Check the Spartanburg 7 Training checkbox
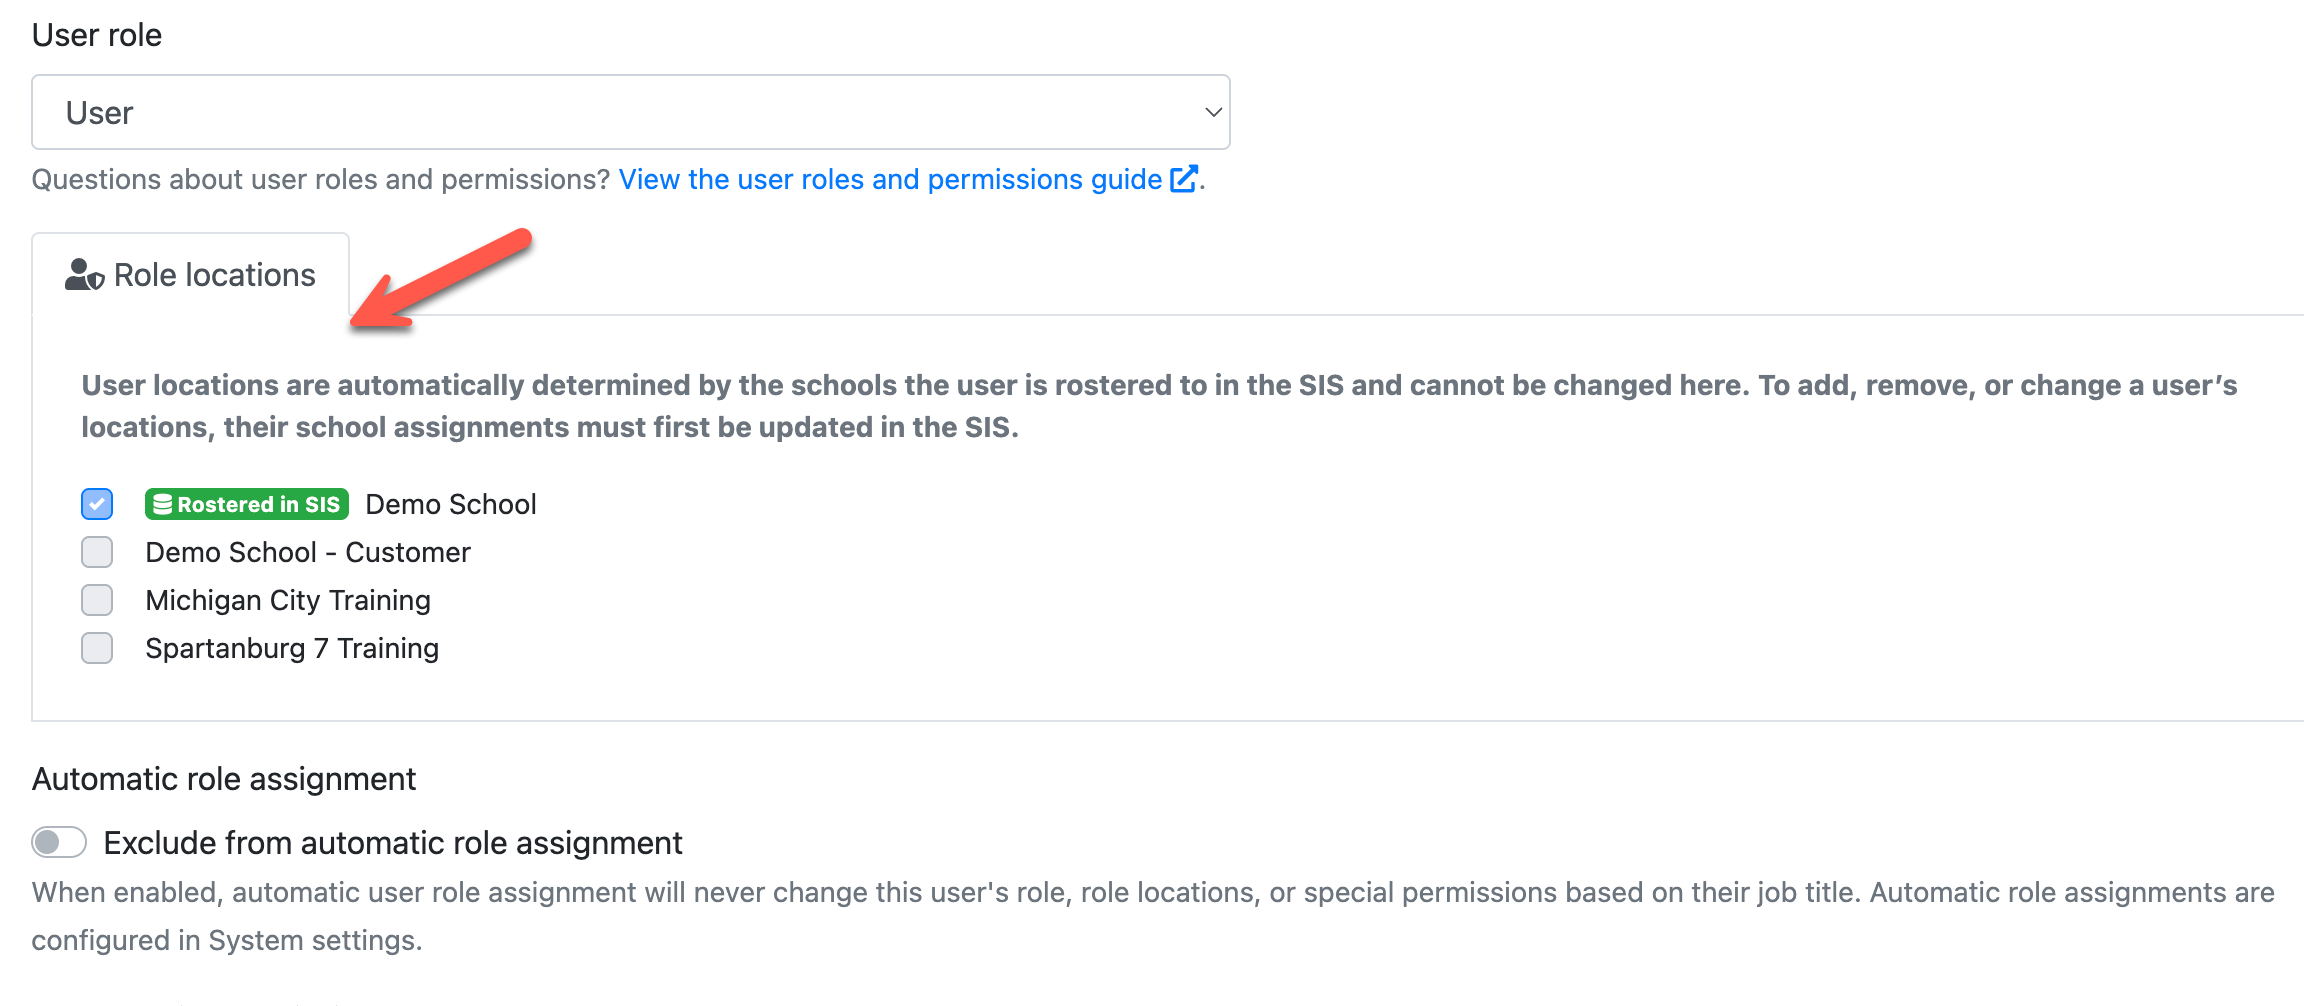This screenshot has height=1006, width=2304. (97, 648)
